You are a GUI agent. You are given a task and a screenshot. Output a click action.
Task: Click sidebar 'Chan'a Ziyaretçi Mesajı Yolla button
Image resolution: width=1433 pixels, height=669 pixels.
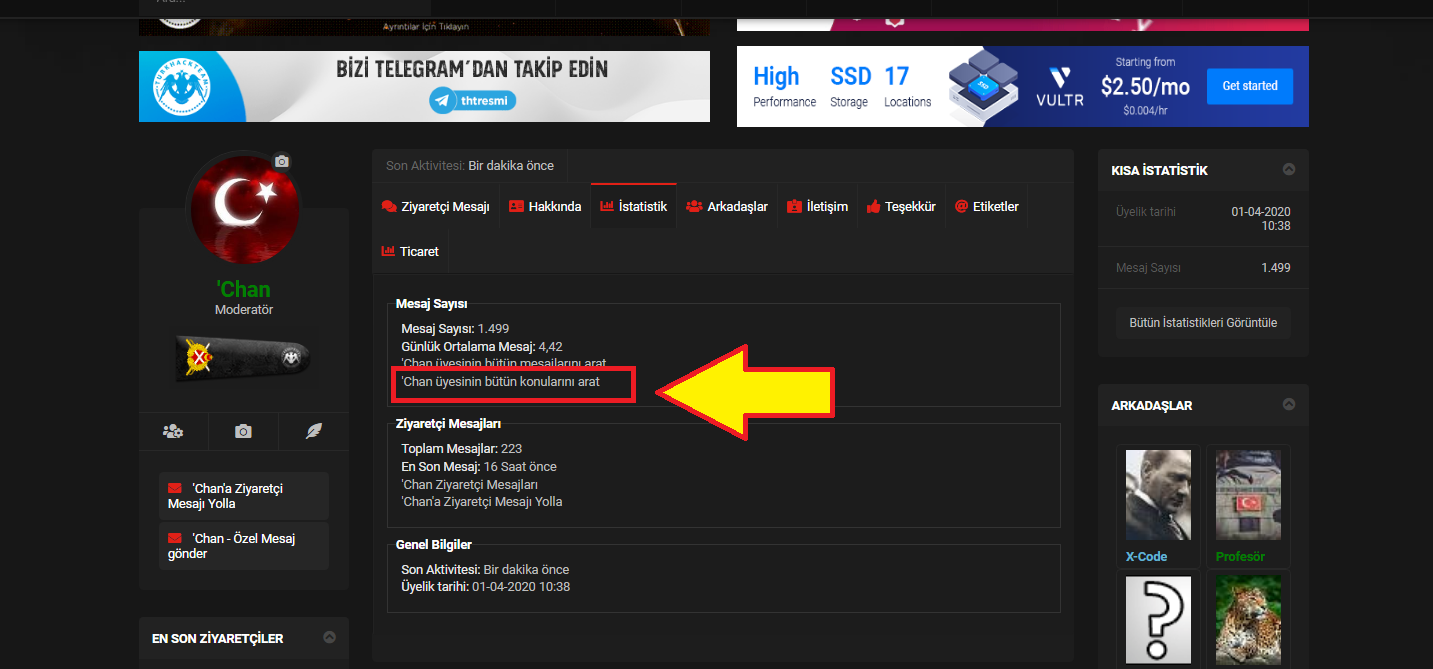tap(244, 496)
